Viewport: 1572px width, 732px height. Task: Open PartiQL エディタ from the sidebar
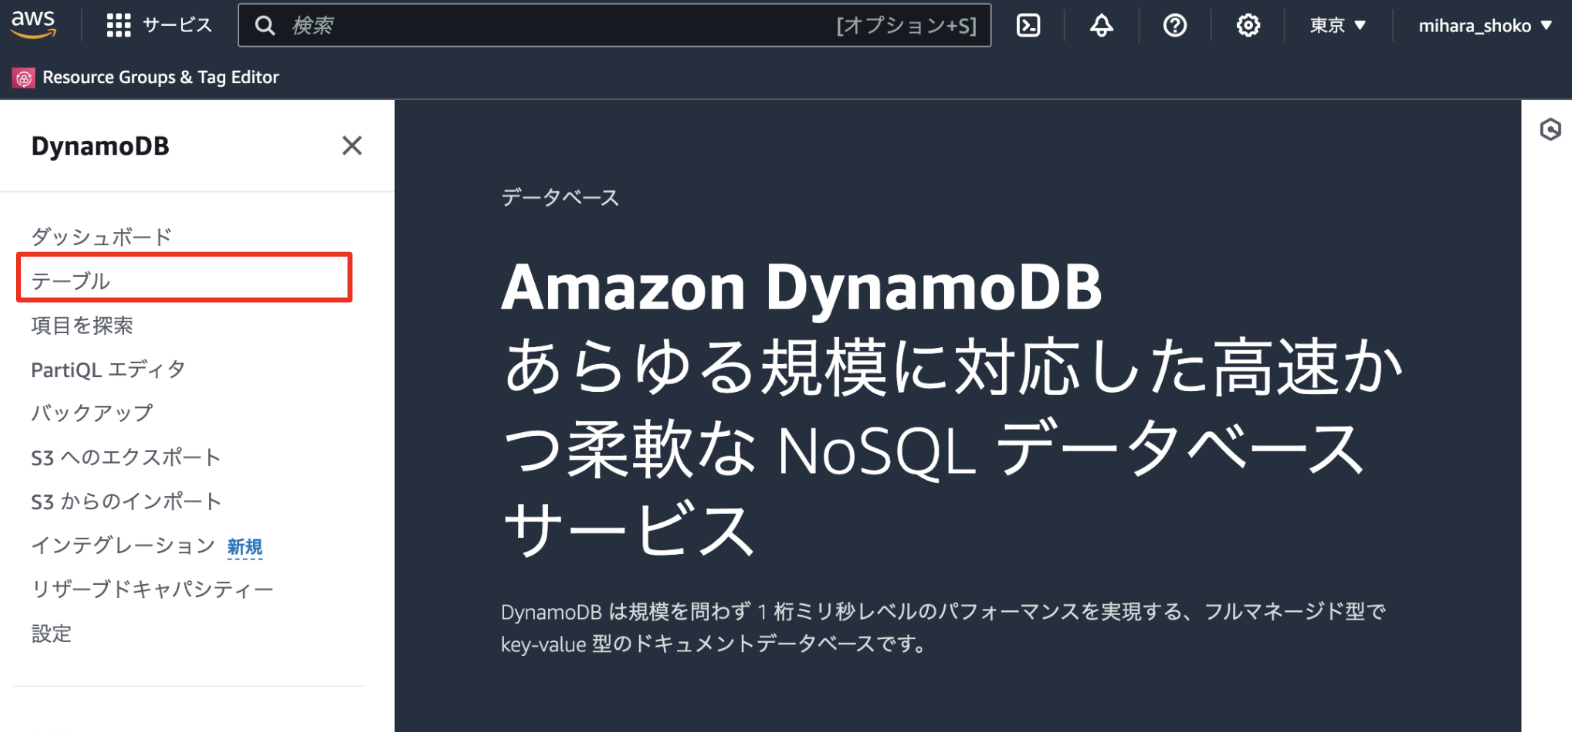tap(107, 368)
